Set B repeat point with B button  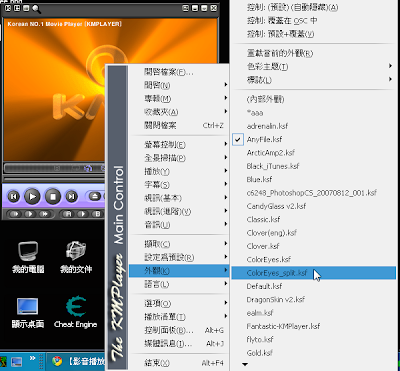click(x=98, y=214)
